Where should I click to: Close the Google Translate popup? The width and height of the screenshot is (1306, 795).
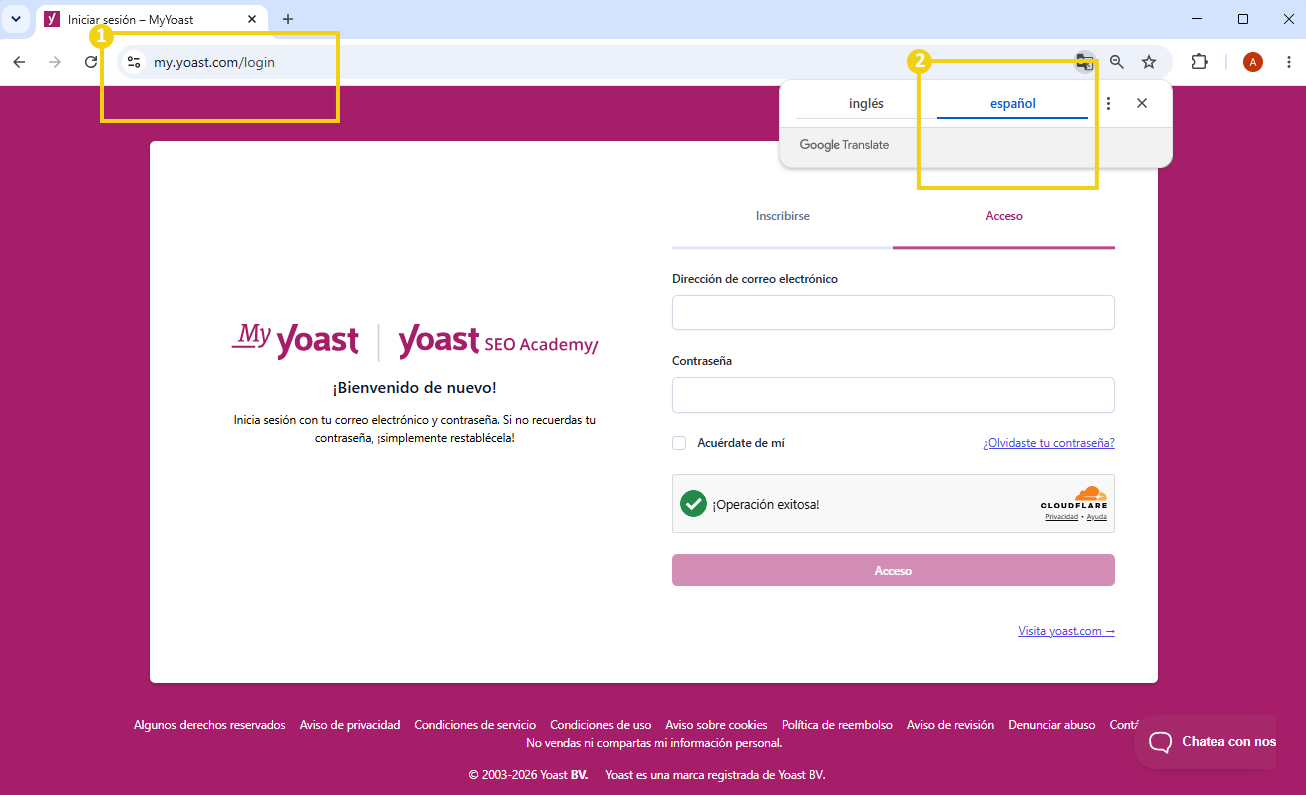[1142, 103]
